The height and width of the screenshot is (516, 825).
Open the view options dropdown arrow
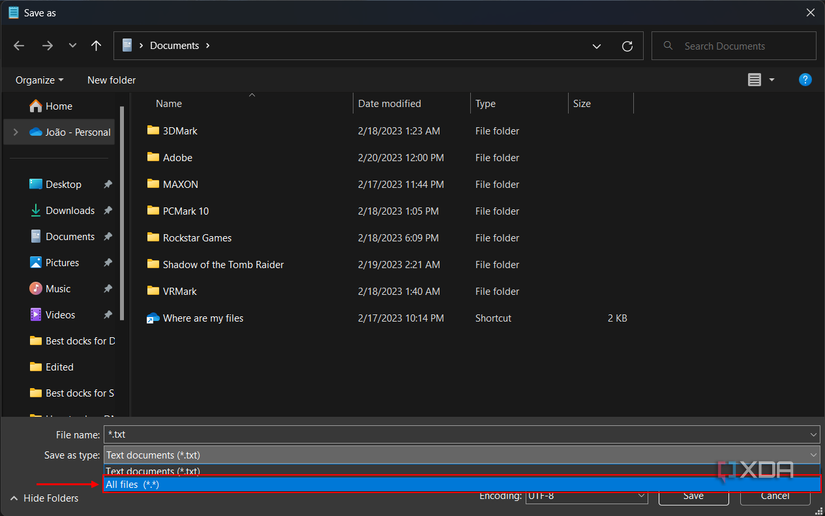coord(772,80)
